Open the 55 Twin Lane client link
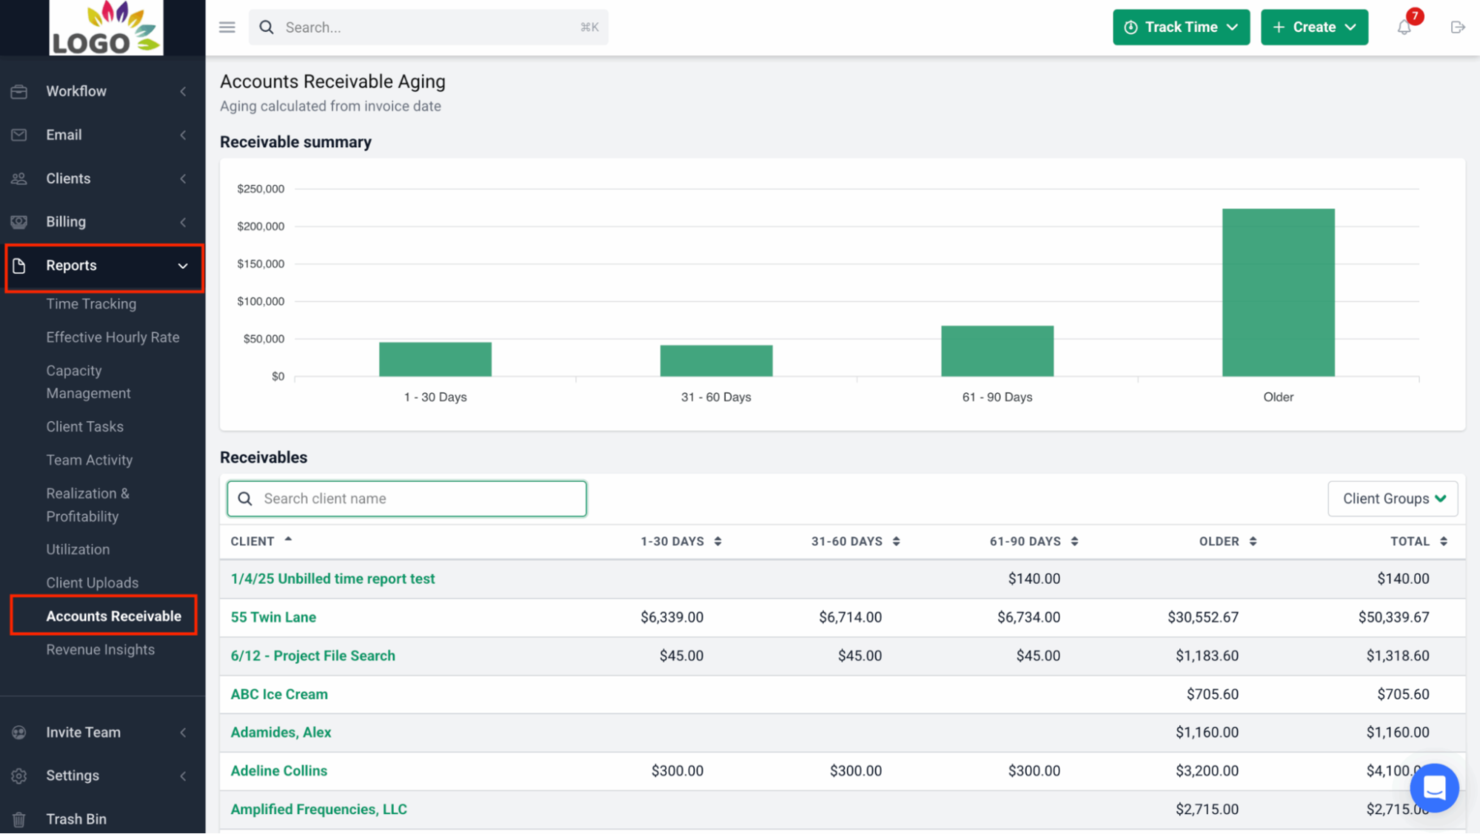1480x834 pixels. (x=273, y=617)
